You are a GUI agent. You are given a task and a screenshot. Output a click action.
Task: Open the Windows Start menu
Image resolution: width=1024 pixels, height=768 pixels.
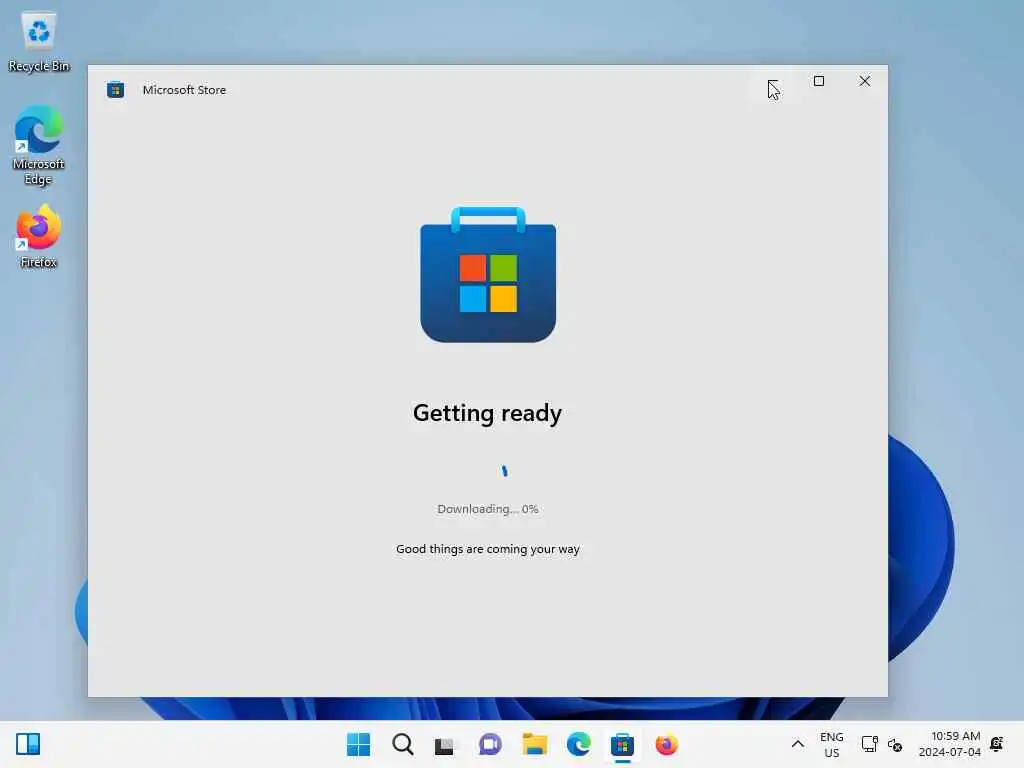pyautogui.click(x=359, y=744)
